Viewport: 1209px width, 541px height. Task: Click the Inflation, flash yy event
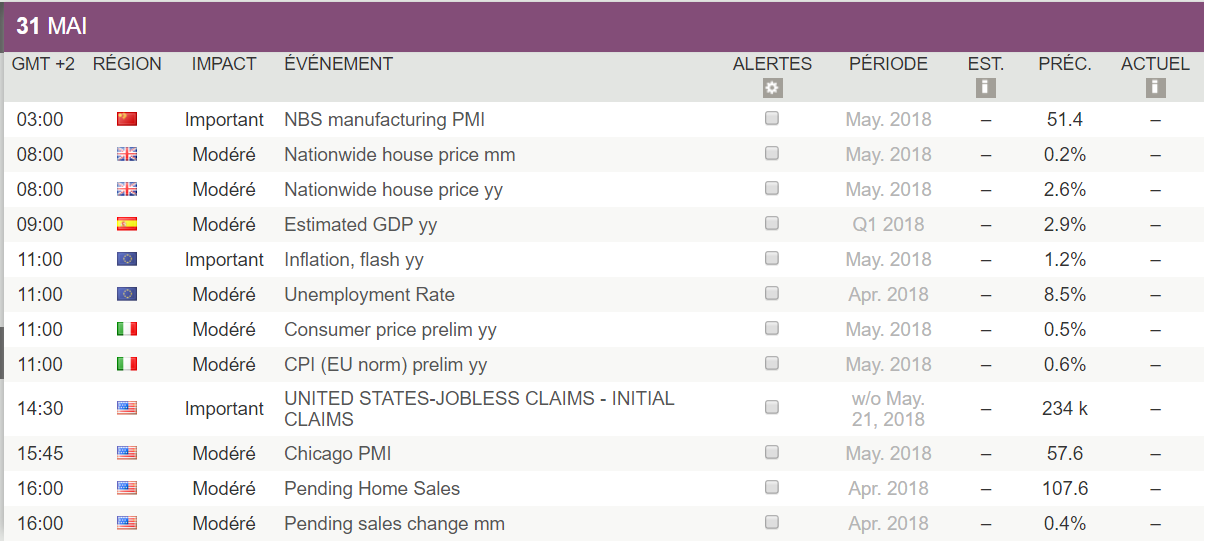coord(353,260)
